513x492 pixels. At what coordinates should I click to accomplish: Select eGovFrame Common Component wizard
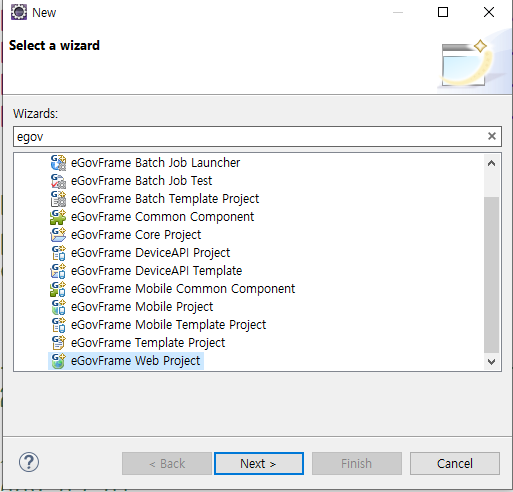point(162,217)
